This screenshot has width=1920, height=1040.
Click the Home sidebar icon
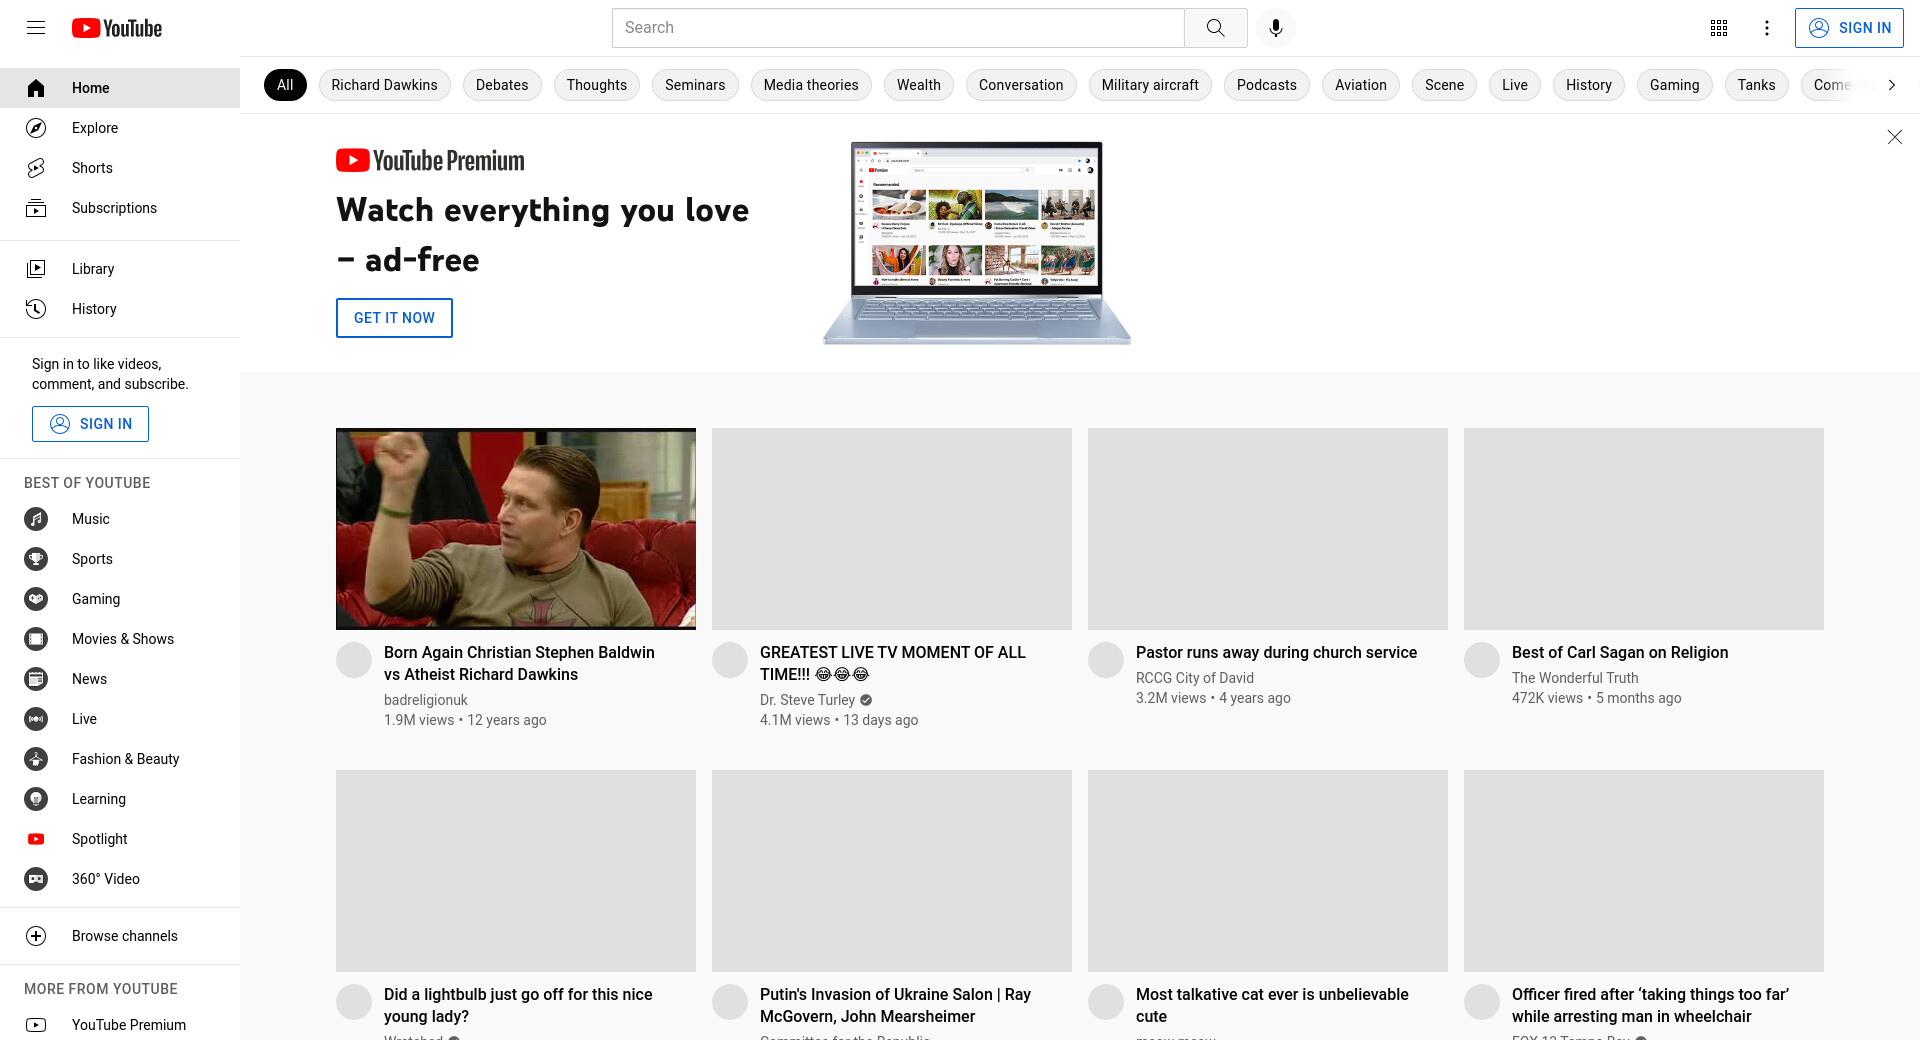[36, 88]
